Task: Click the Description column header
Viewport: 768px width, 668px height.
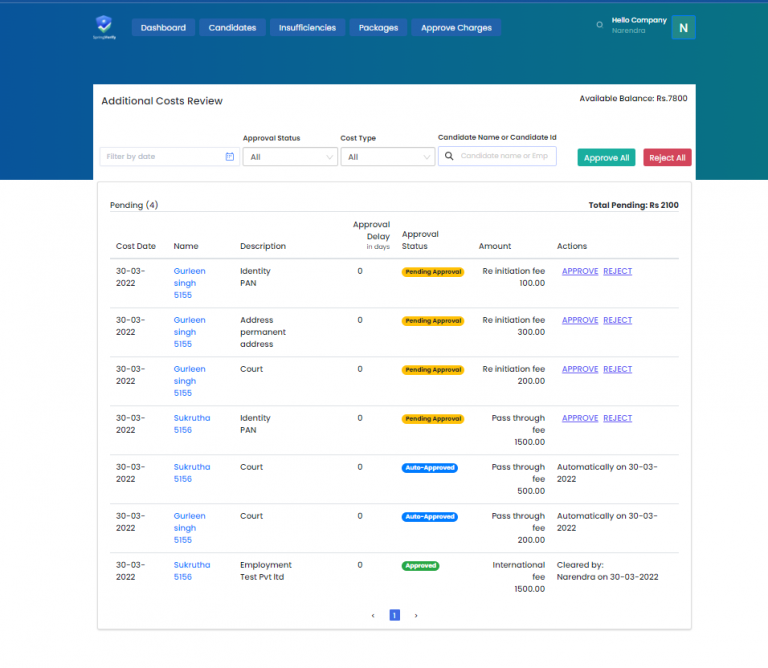Action: tap(263, 246)
